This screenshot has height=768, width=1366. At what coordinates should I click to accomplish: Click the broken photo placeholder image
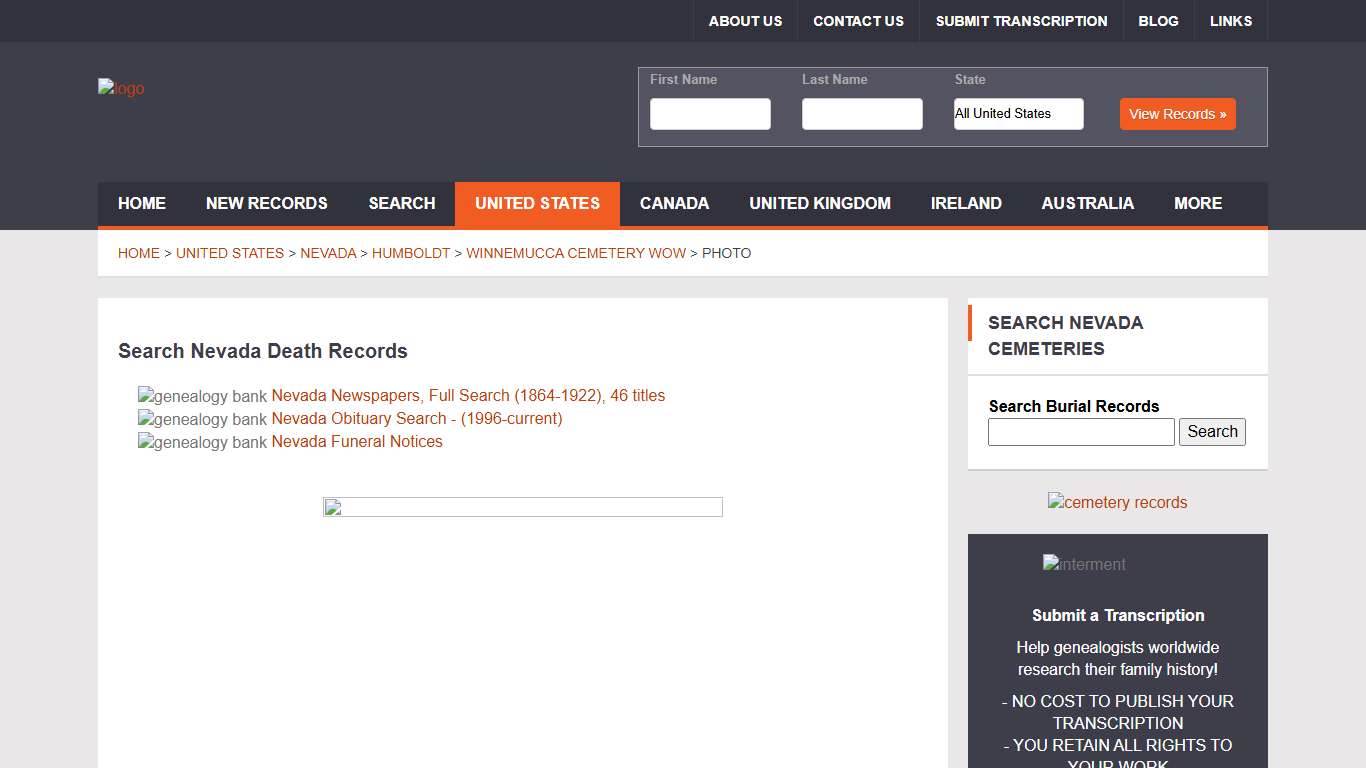coord(522,507)
